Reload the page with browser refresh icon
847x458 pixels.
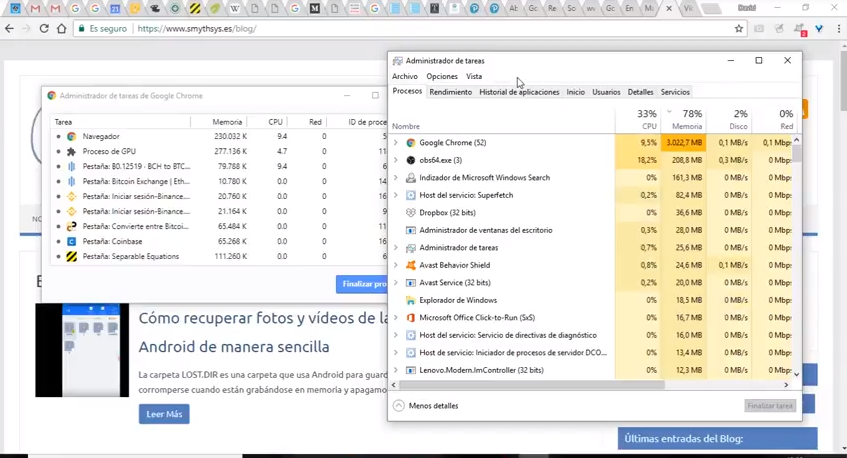[44, 29]
